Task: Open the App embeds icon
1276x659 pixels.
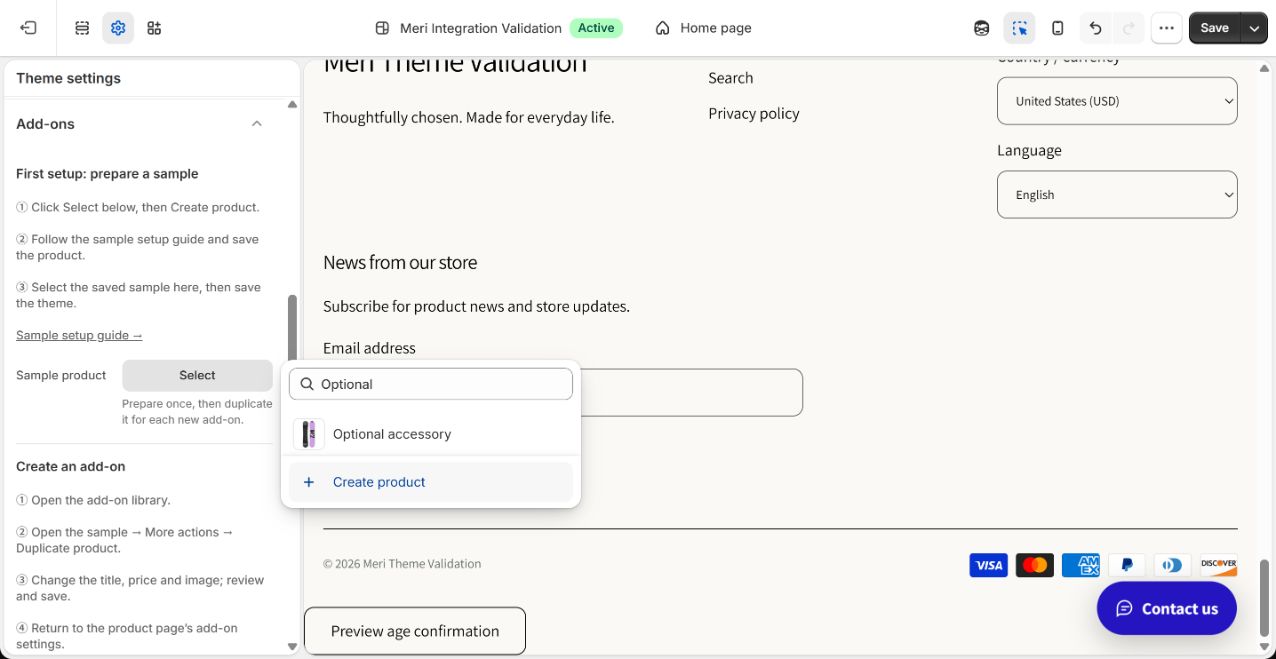Action: (x=154, y=28)
